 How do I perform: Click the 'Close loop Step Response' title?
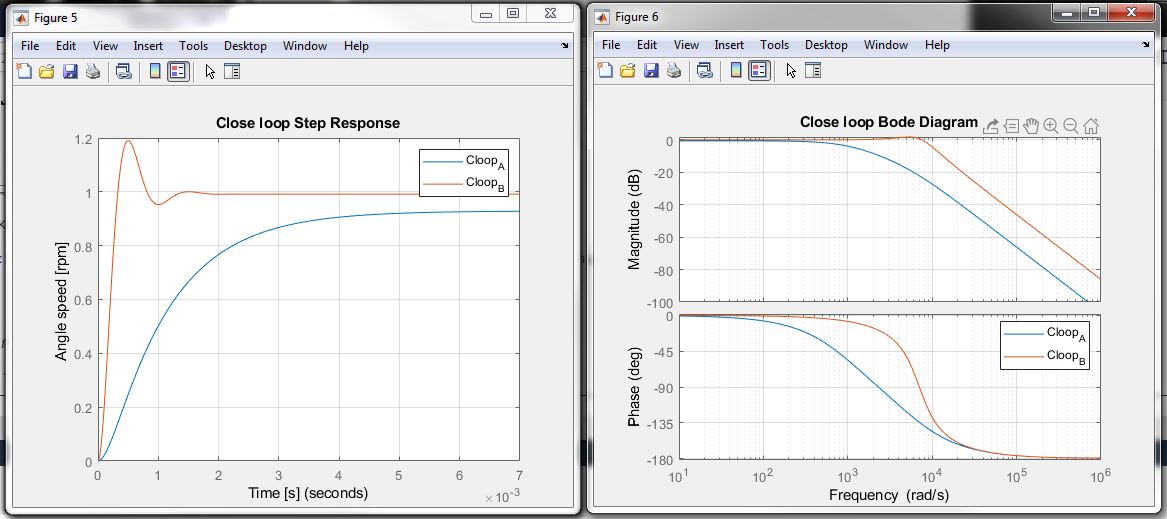click(307, 124)
